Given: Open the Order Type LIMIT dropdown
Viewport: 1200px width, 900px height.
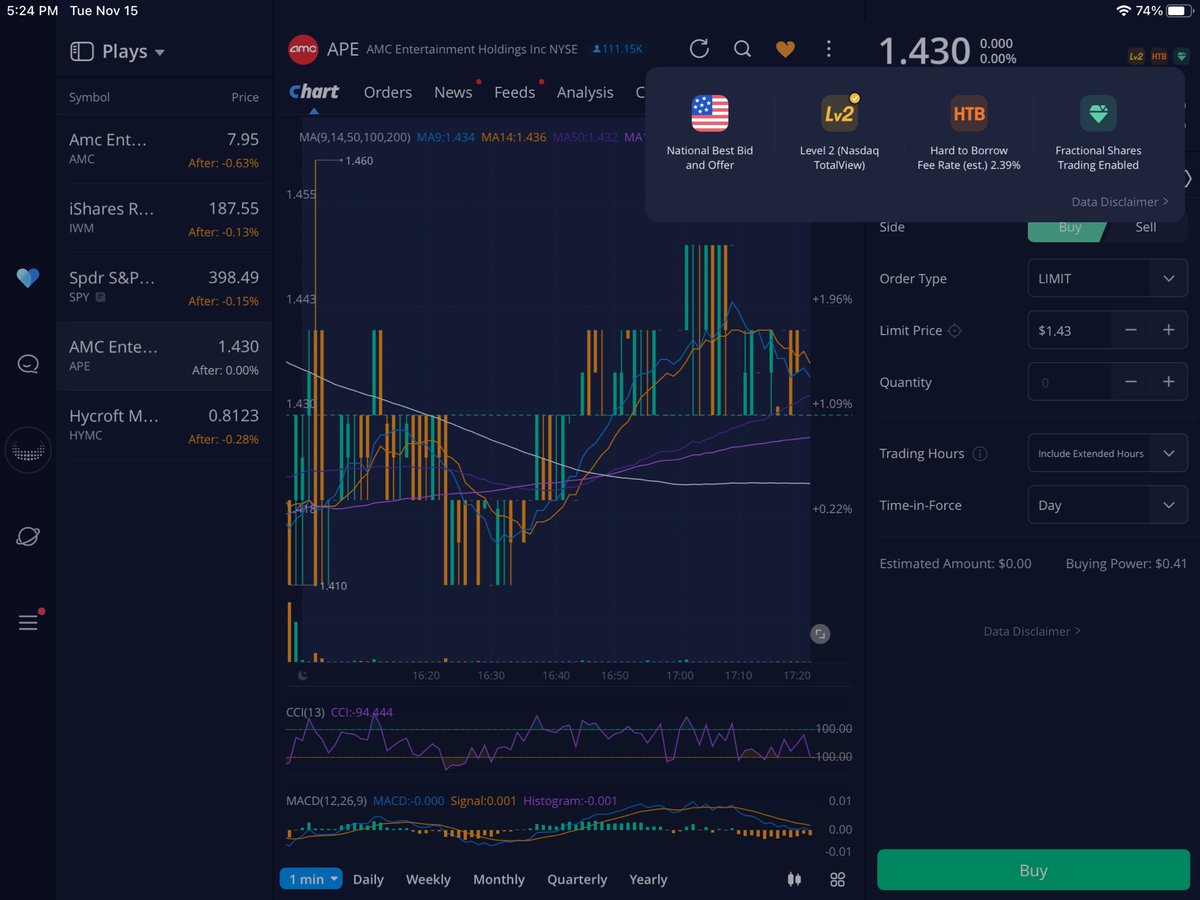Looking at the screenshot, I should (1108, 278).
